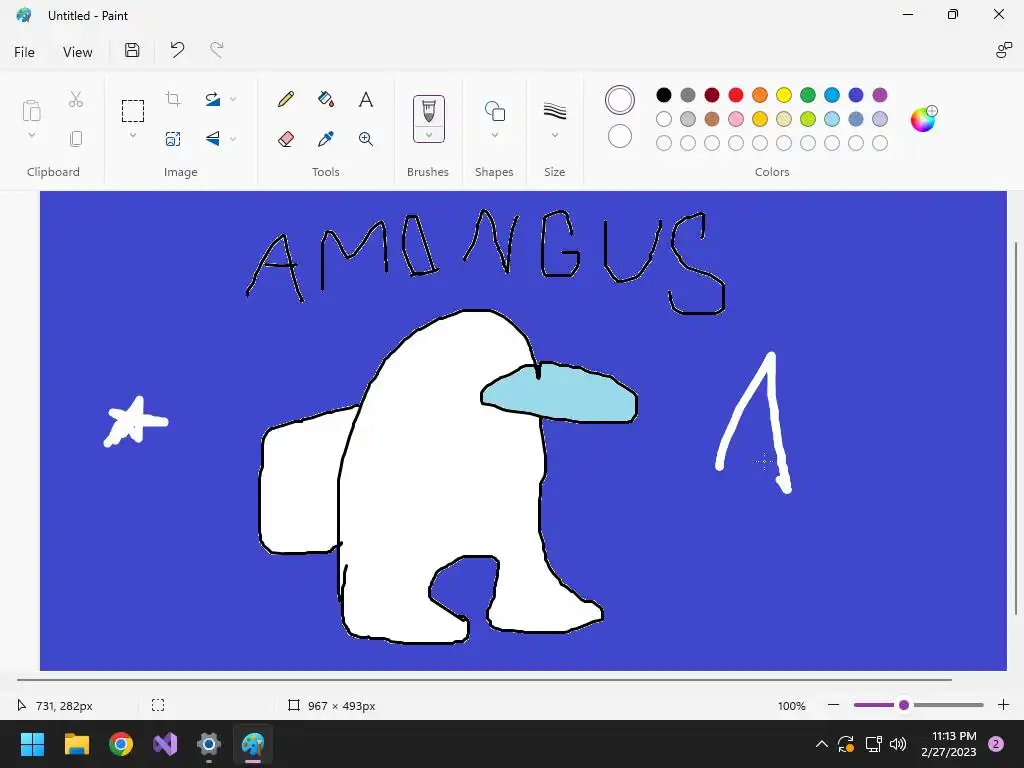Click the Flip icon
The image size is (1024, 768).
(213, 138)
